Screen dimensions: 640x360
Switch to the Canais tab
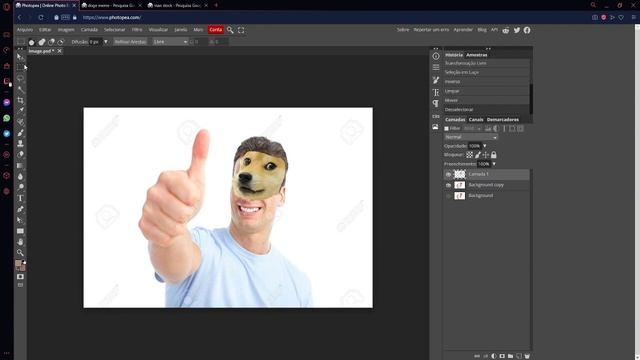[x=476, y=120]
